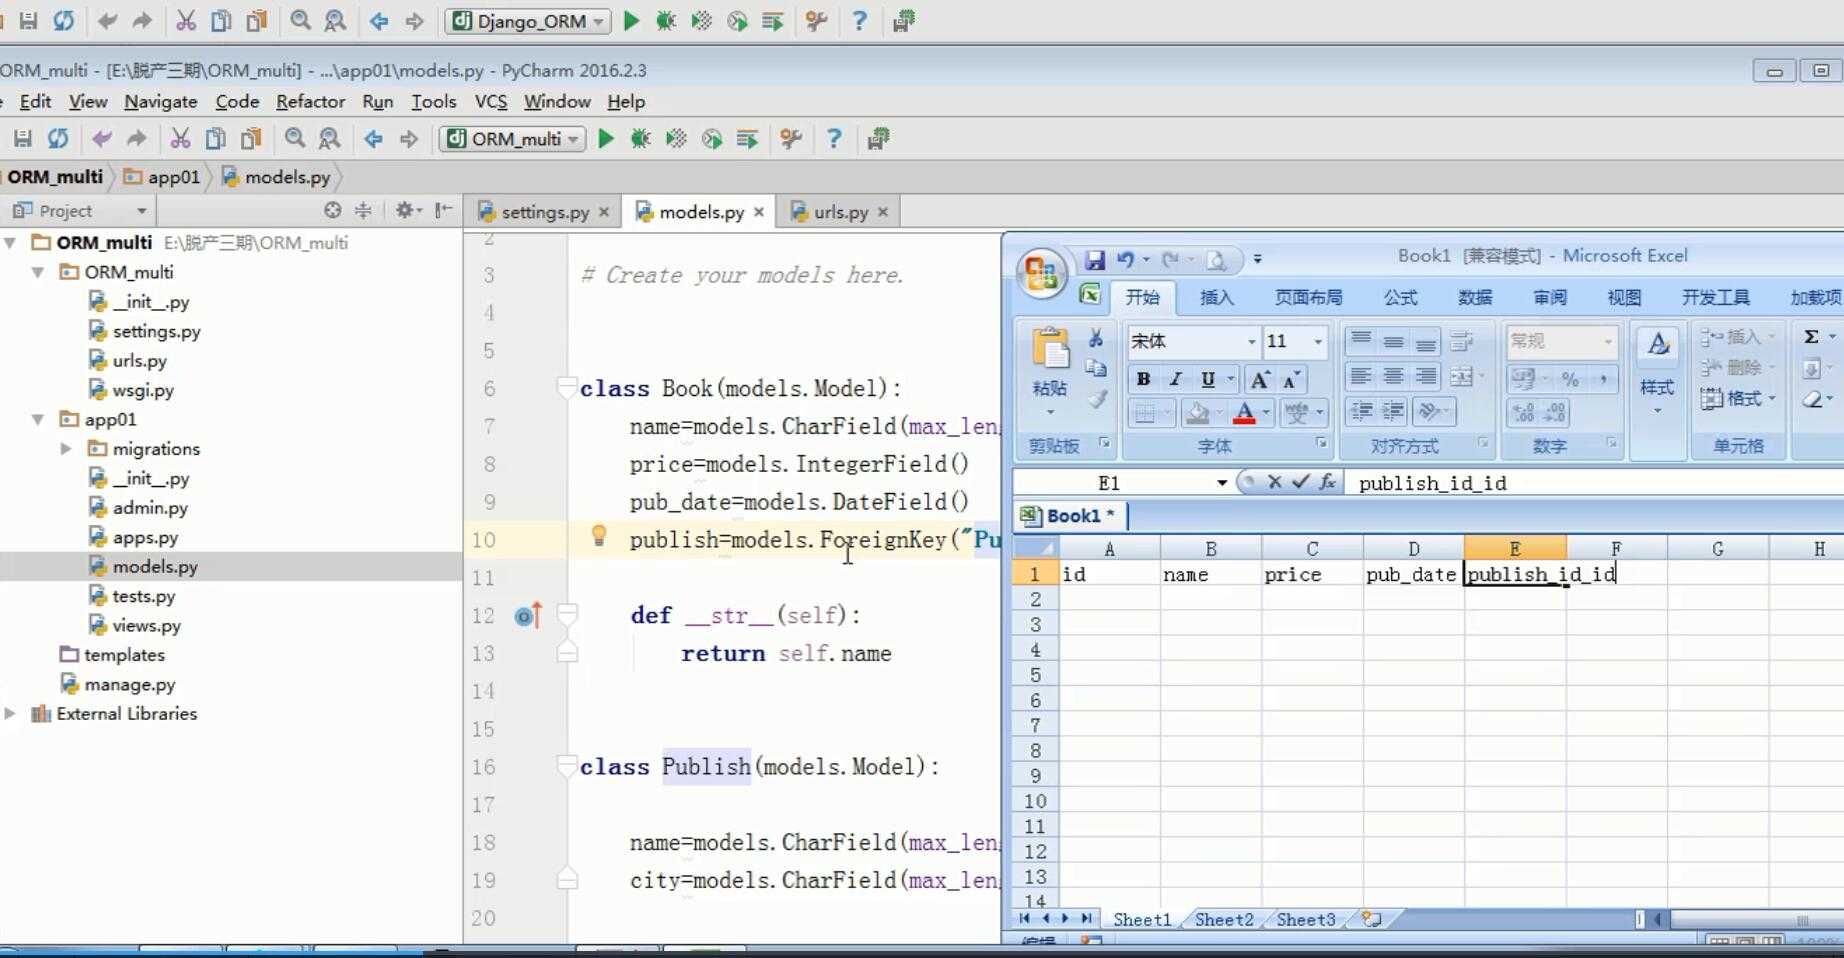The width and height of the screenshot is (1844, 958).
Task: Open PyCharm settings wrench icon in ORM_multi toolbar
Action: point(791,139)
